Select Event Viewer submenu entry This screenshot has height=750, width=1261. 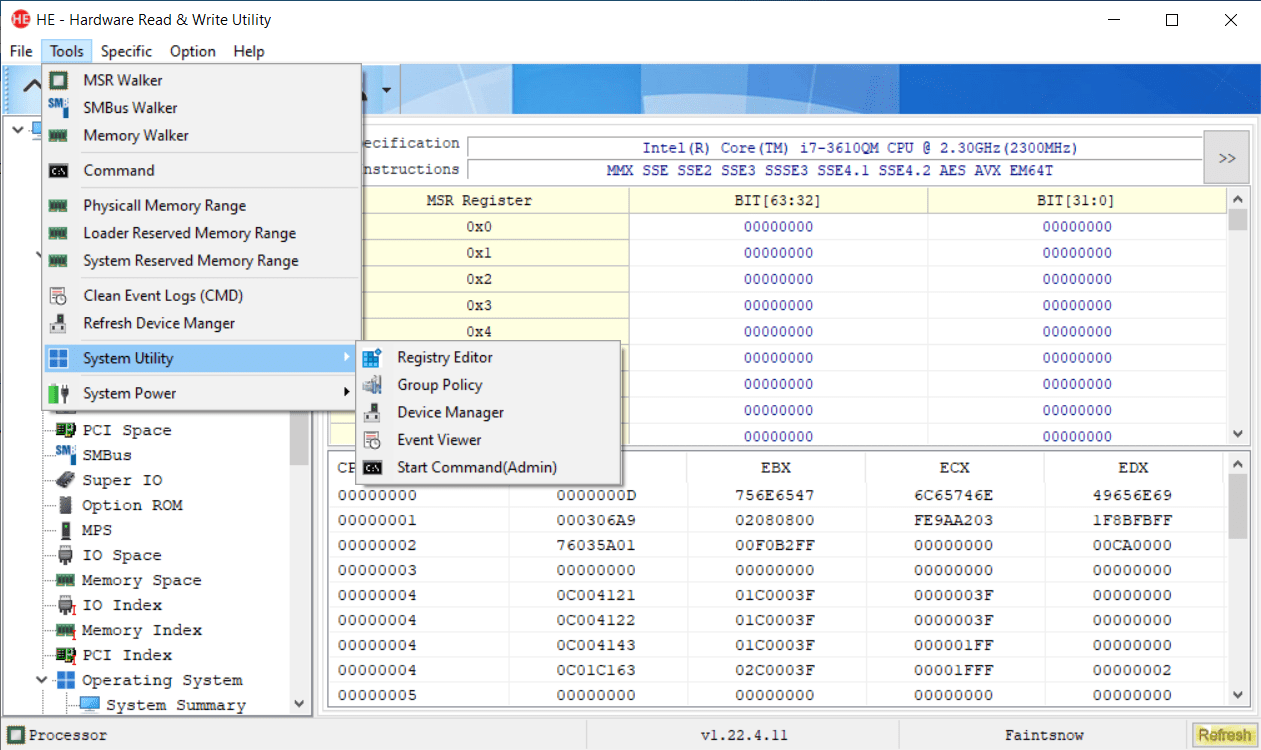(x=488, y=440)
